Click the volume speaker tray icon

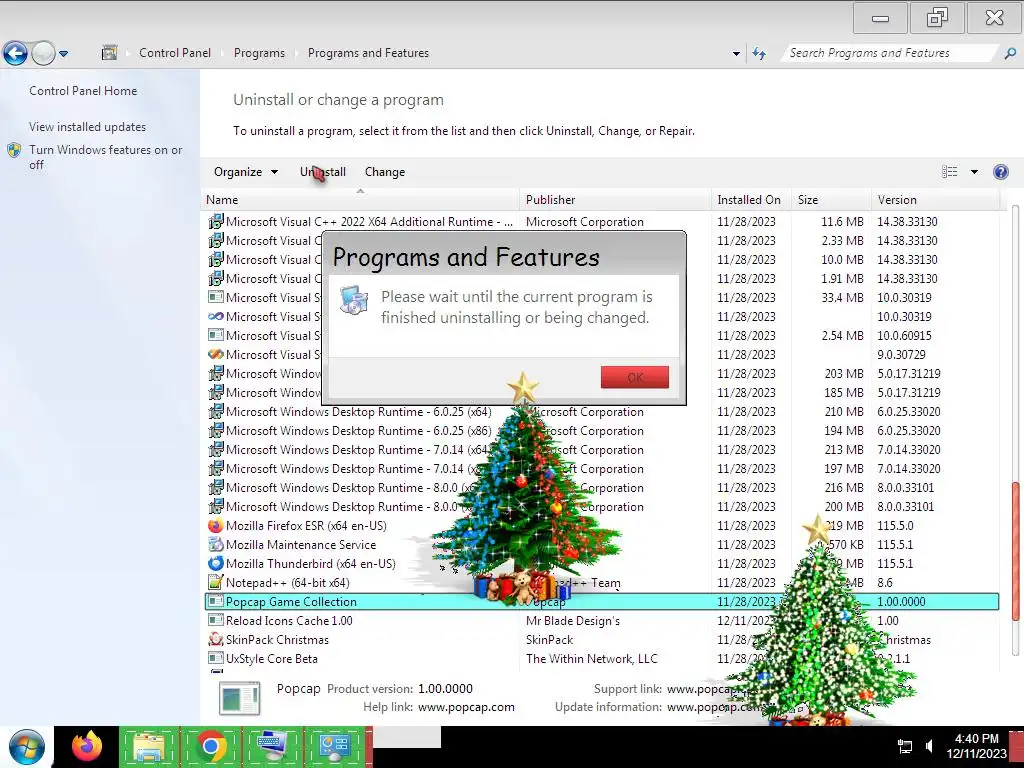click(929, 746)
